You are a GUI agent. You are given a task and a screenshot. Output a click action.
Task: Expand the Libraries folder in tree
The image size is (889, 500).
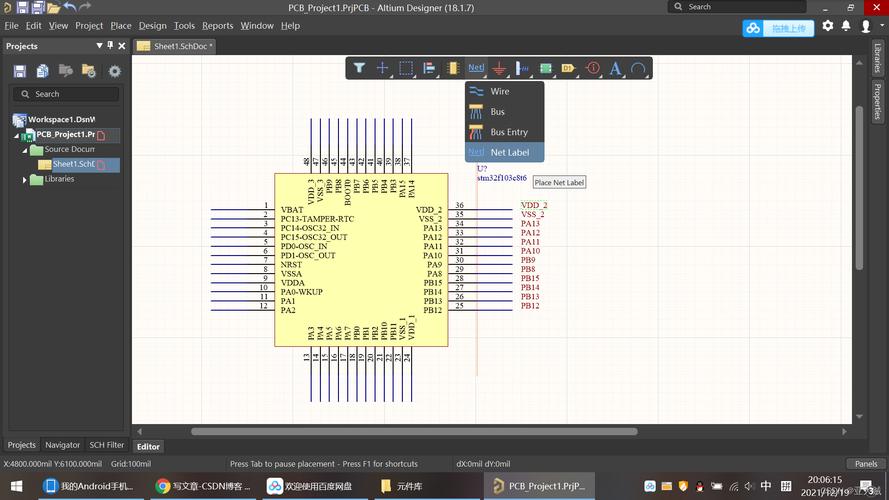coord(25,180)
